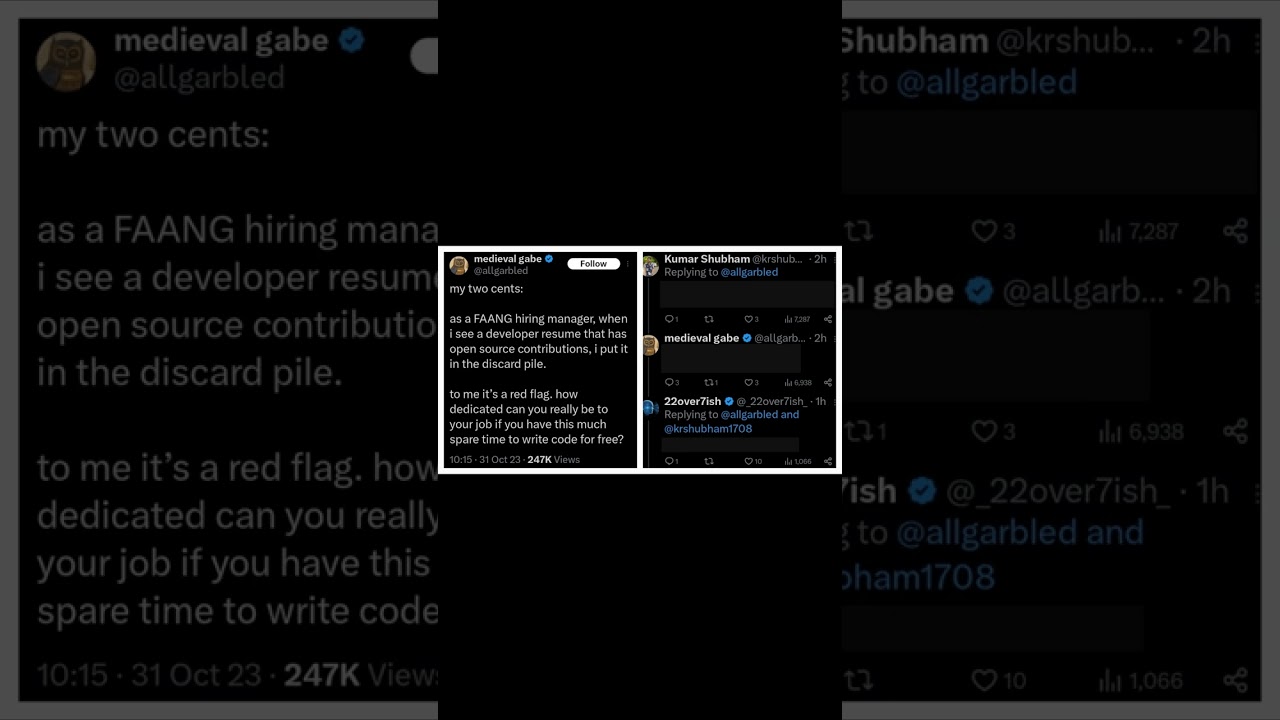
Task: Open Kumar Shubham's profile avatar
Action: point(651,266)
